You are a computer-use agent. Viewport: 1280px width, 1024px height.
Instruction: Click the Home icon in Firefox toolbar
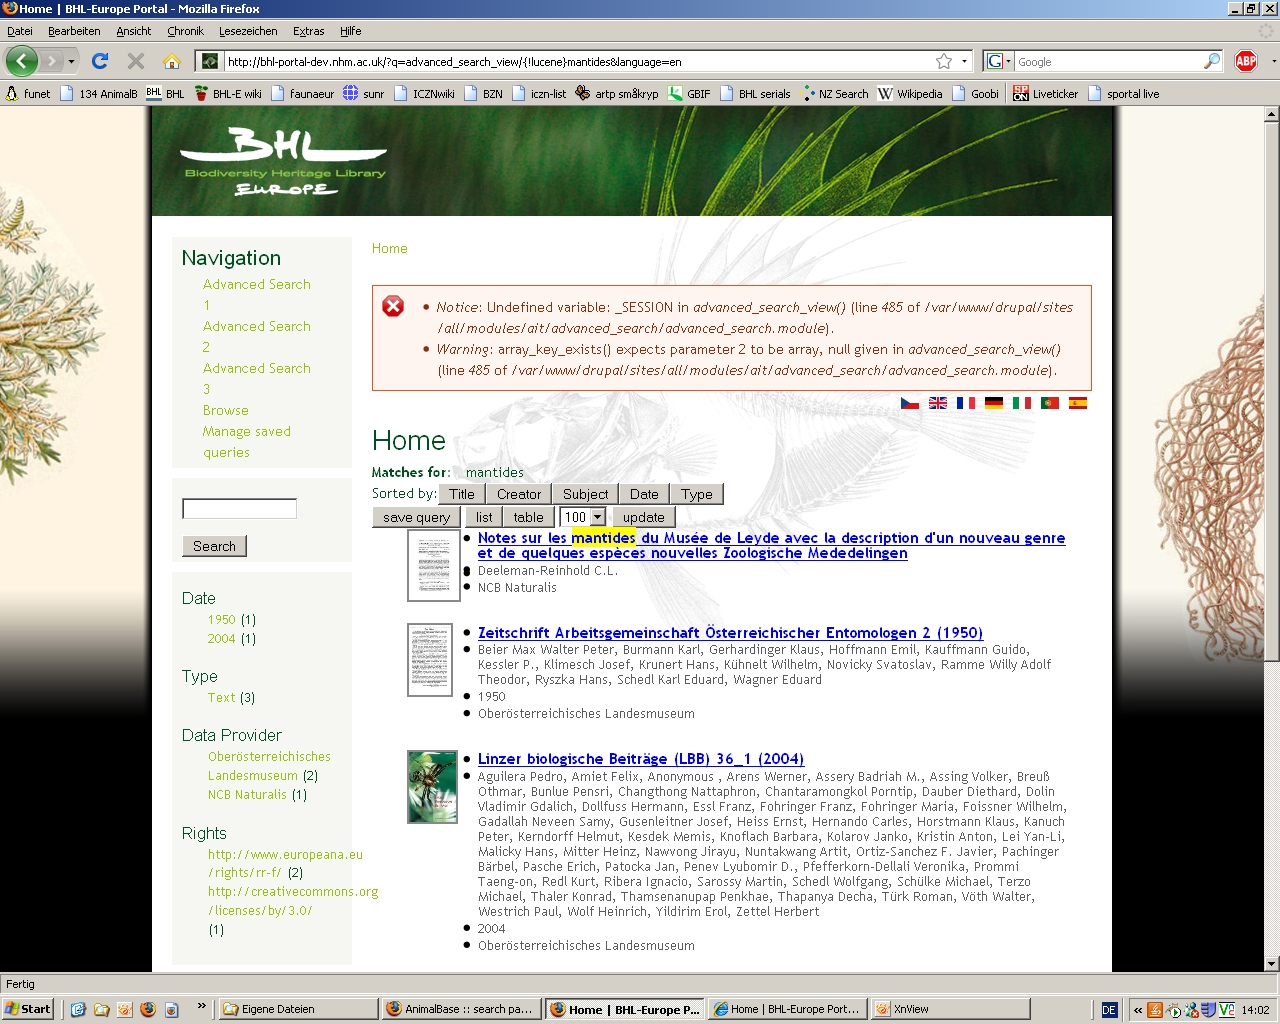(x=172, y=61)
